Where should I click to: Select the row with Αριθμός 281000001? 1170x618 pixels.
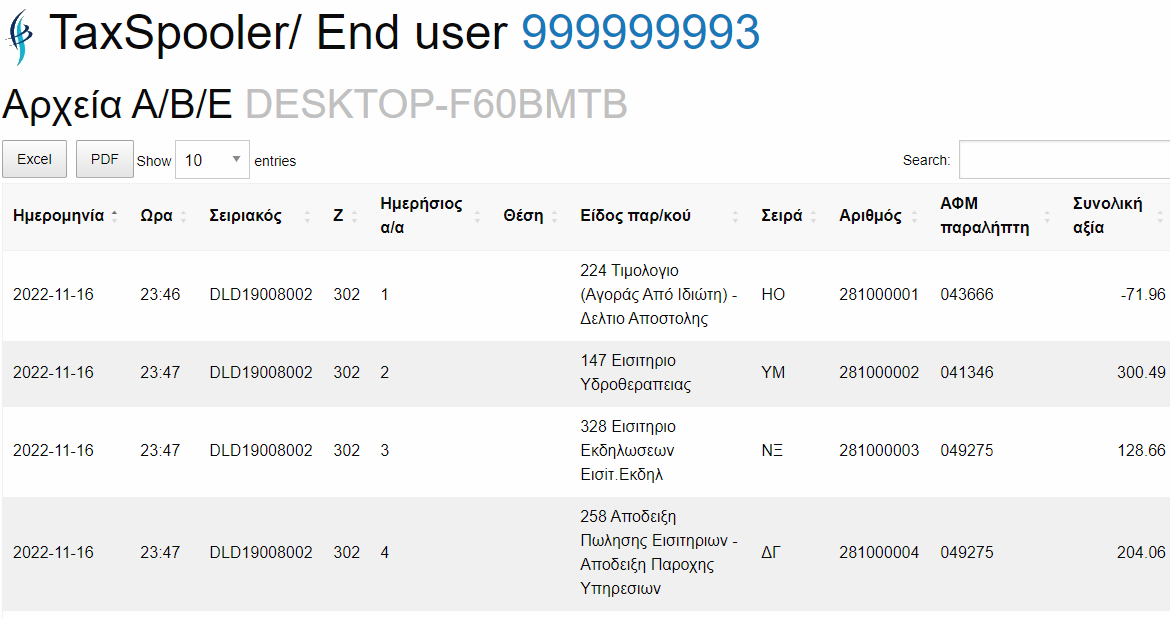click(x=586, y=295)
